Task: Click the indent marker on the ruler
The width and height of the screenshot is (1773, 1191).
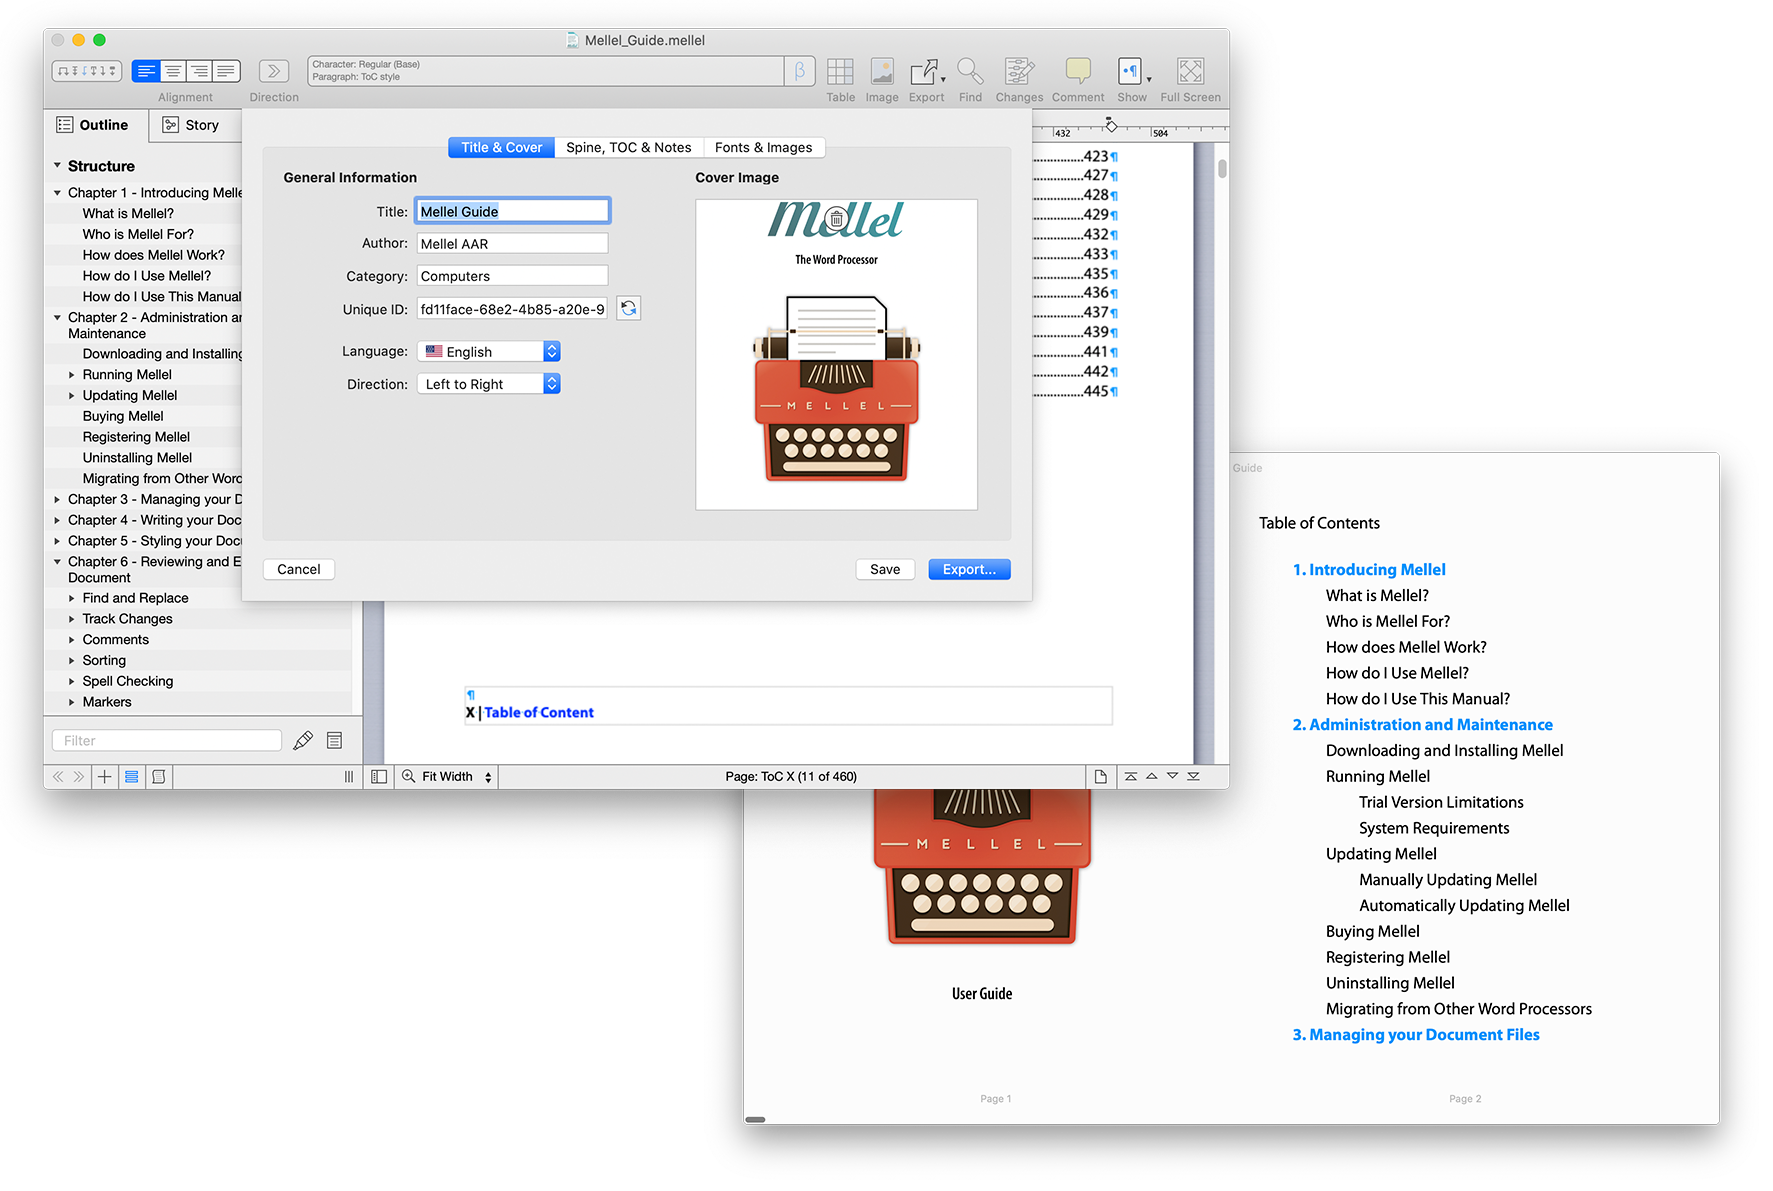Action: [x=1110, y=125]
